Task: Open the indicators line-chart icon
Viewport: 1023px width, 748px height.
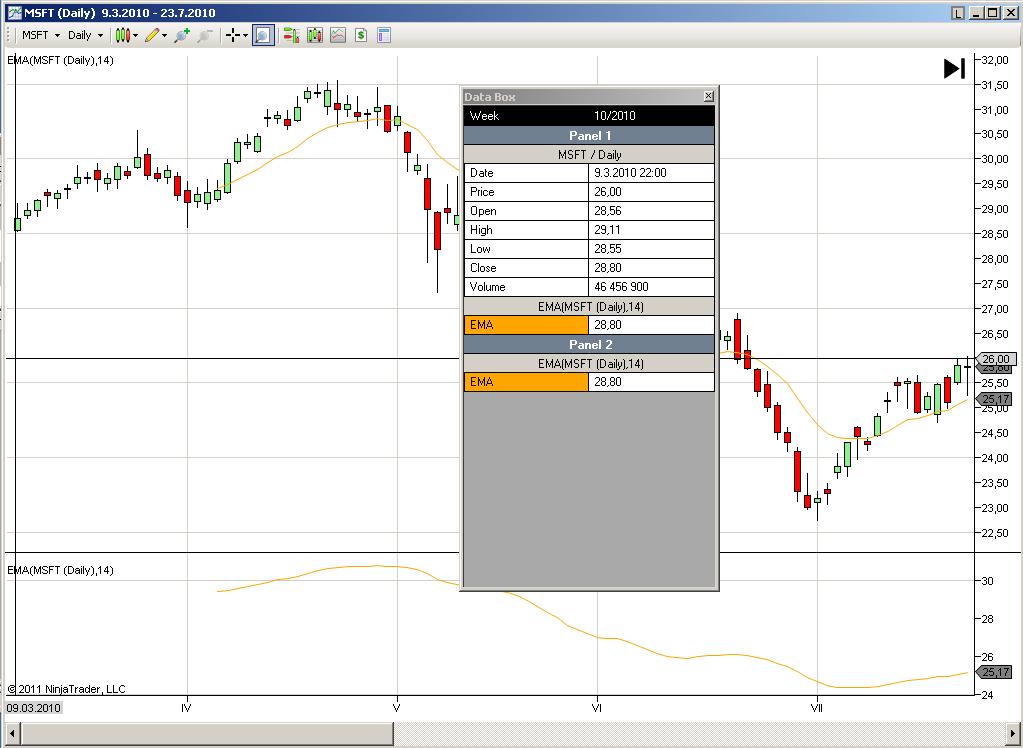Action: pyautogui.click(x=338, y=35)
